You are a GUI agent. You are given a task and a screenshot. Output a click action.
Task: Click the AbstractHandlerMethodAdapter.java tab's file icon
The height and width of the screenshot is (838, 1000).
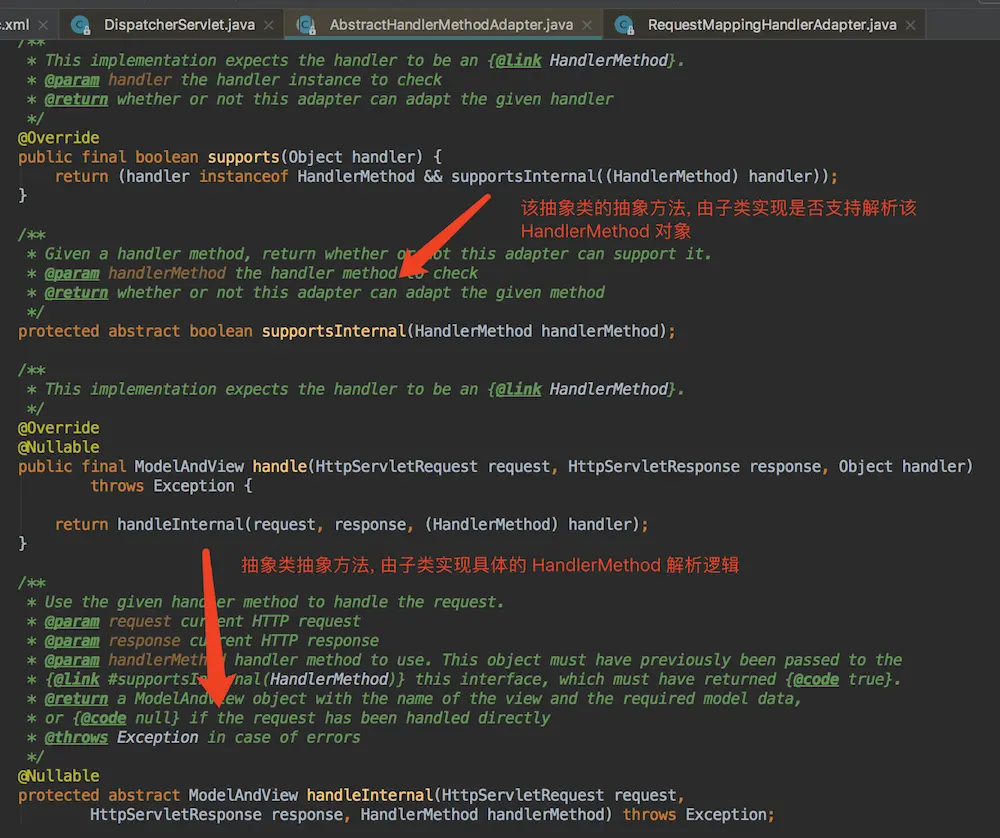pos(306,24)
